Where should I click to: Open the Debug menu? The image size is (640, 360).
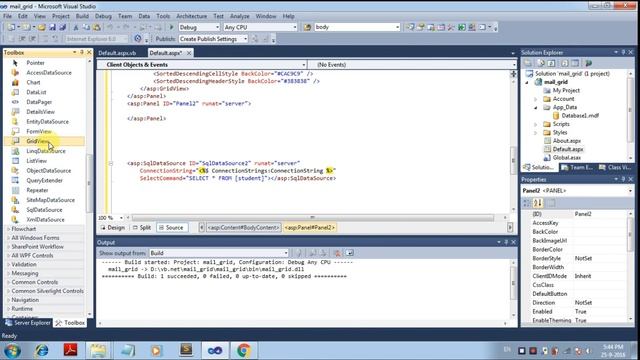[103, 16]
